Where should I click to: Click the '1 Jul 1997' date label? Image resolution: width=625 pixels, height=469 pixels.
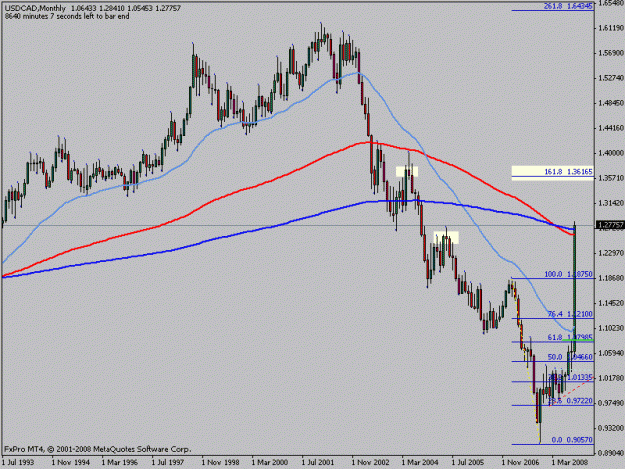(168, 463)
